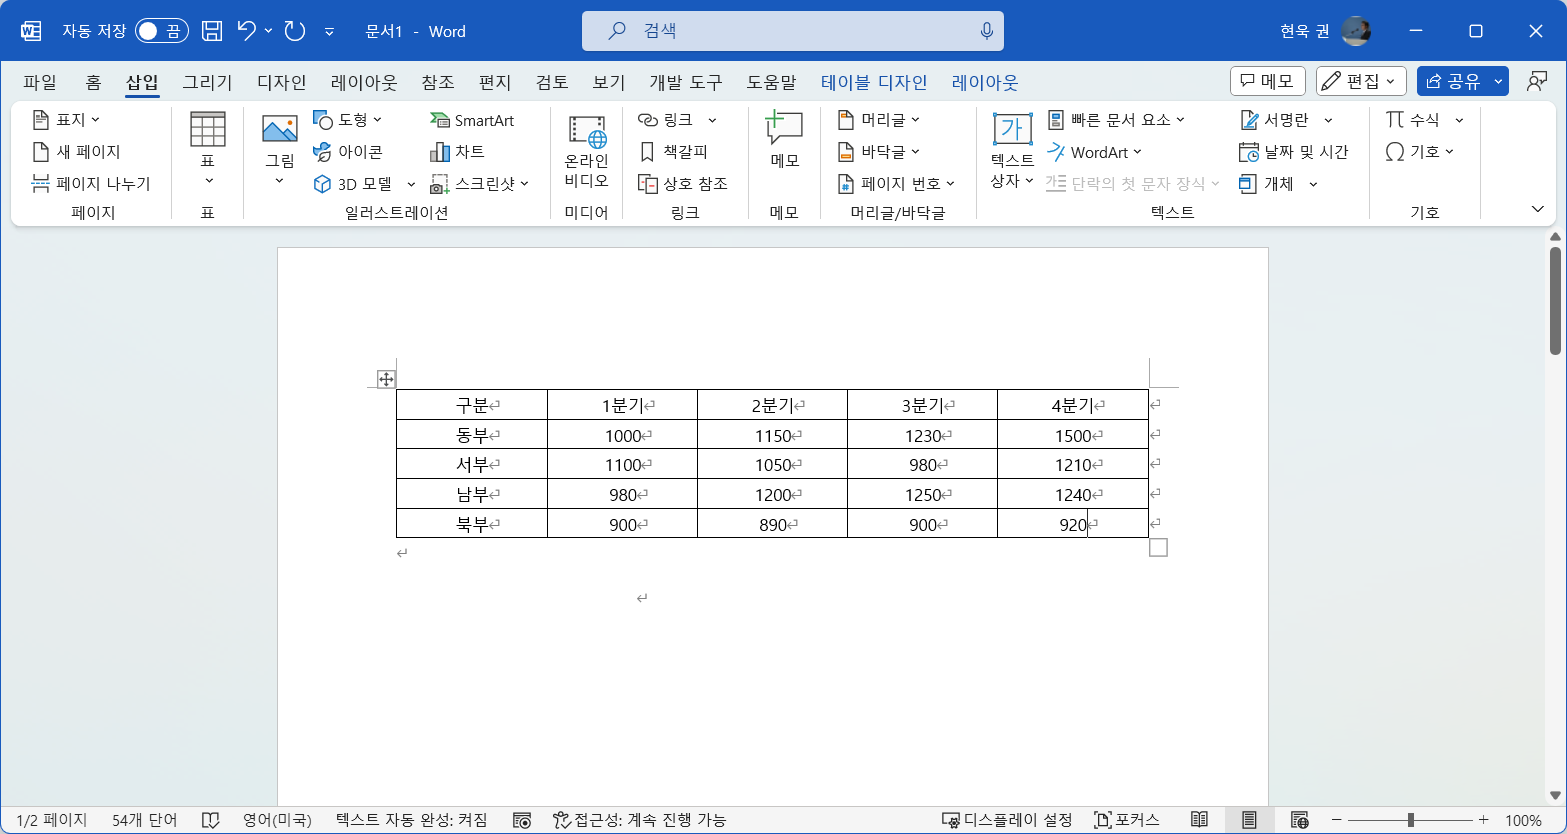Click the 온라인 비디오 button
Image resolution: width=1567 pixels, height=834 pixels.
(x=587, y=152)
